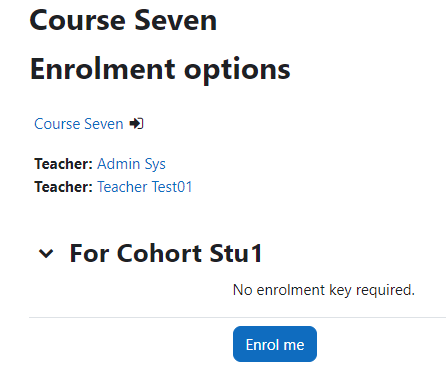The width and height of the screenshot is (446, 384).
Task: Collapse the section using the down chevron
Action: (46, 254)
